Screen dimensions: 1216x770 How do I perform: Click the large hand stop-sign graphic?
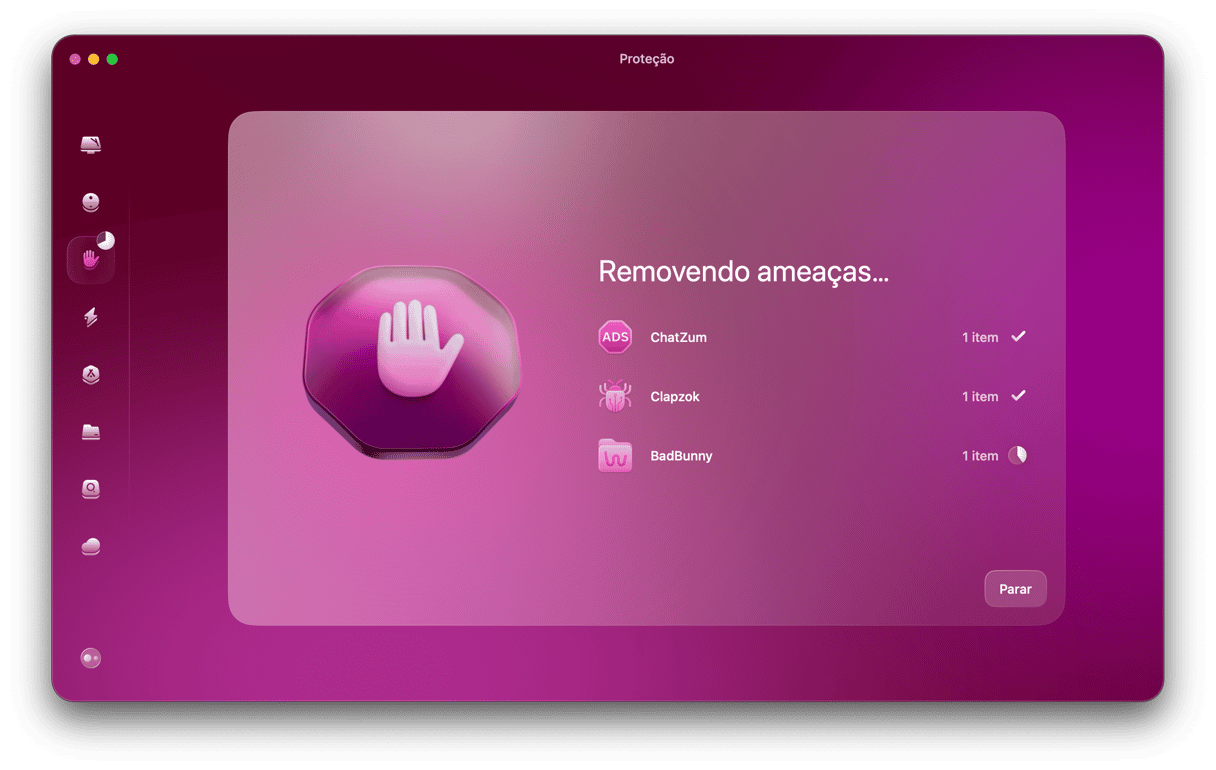(412, 362)
